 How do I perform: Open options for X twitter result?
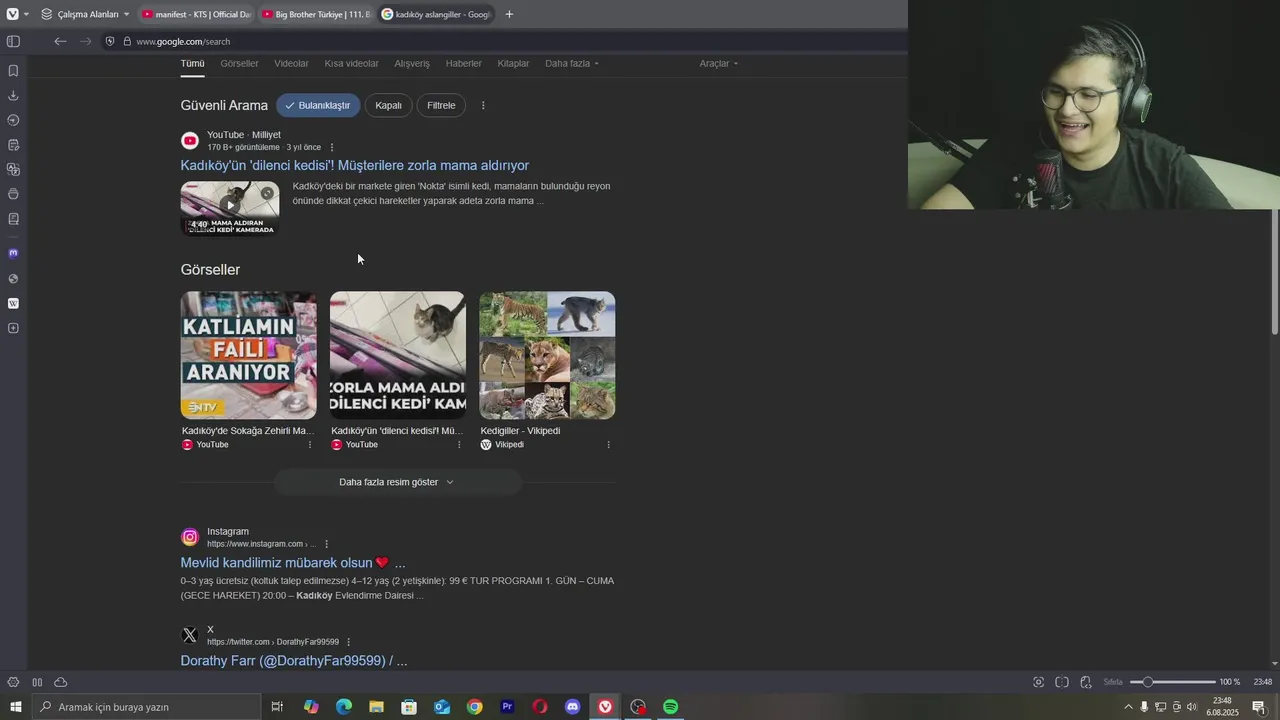(x=348, y=642)
